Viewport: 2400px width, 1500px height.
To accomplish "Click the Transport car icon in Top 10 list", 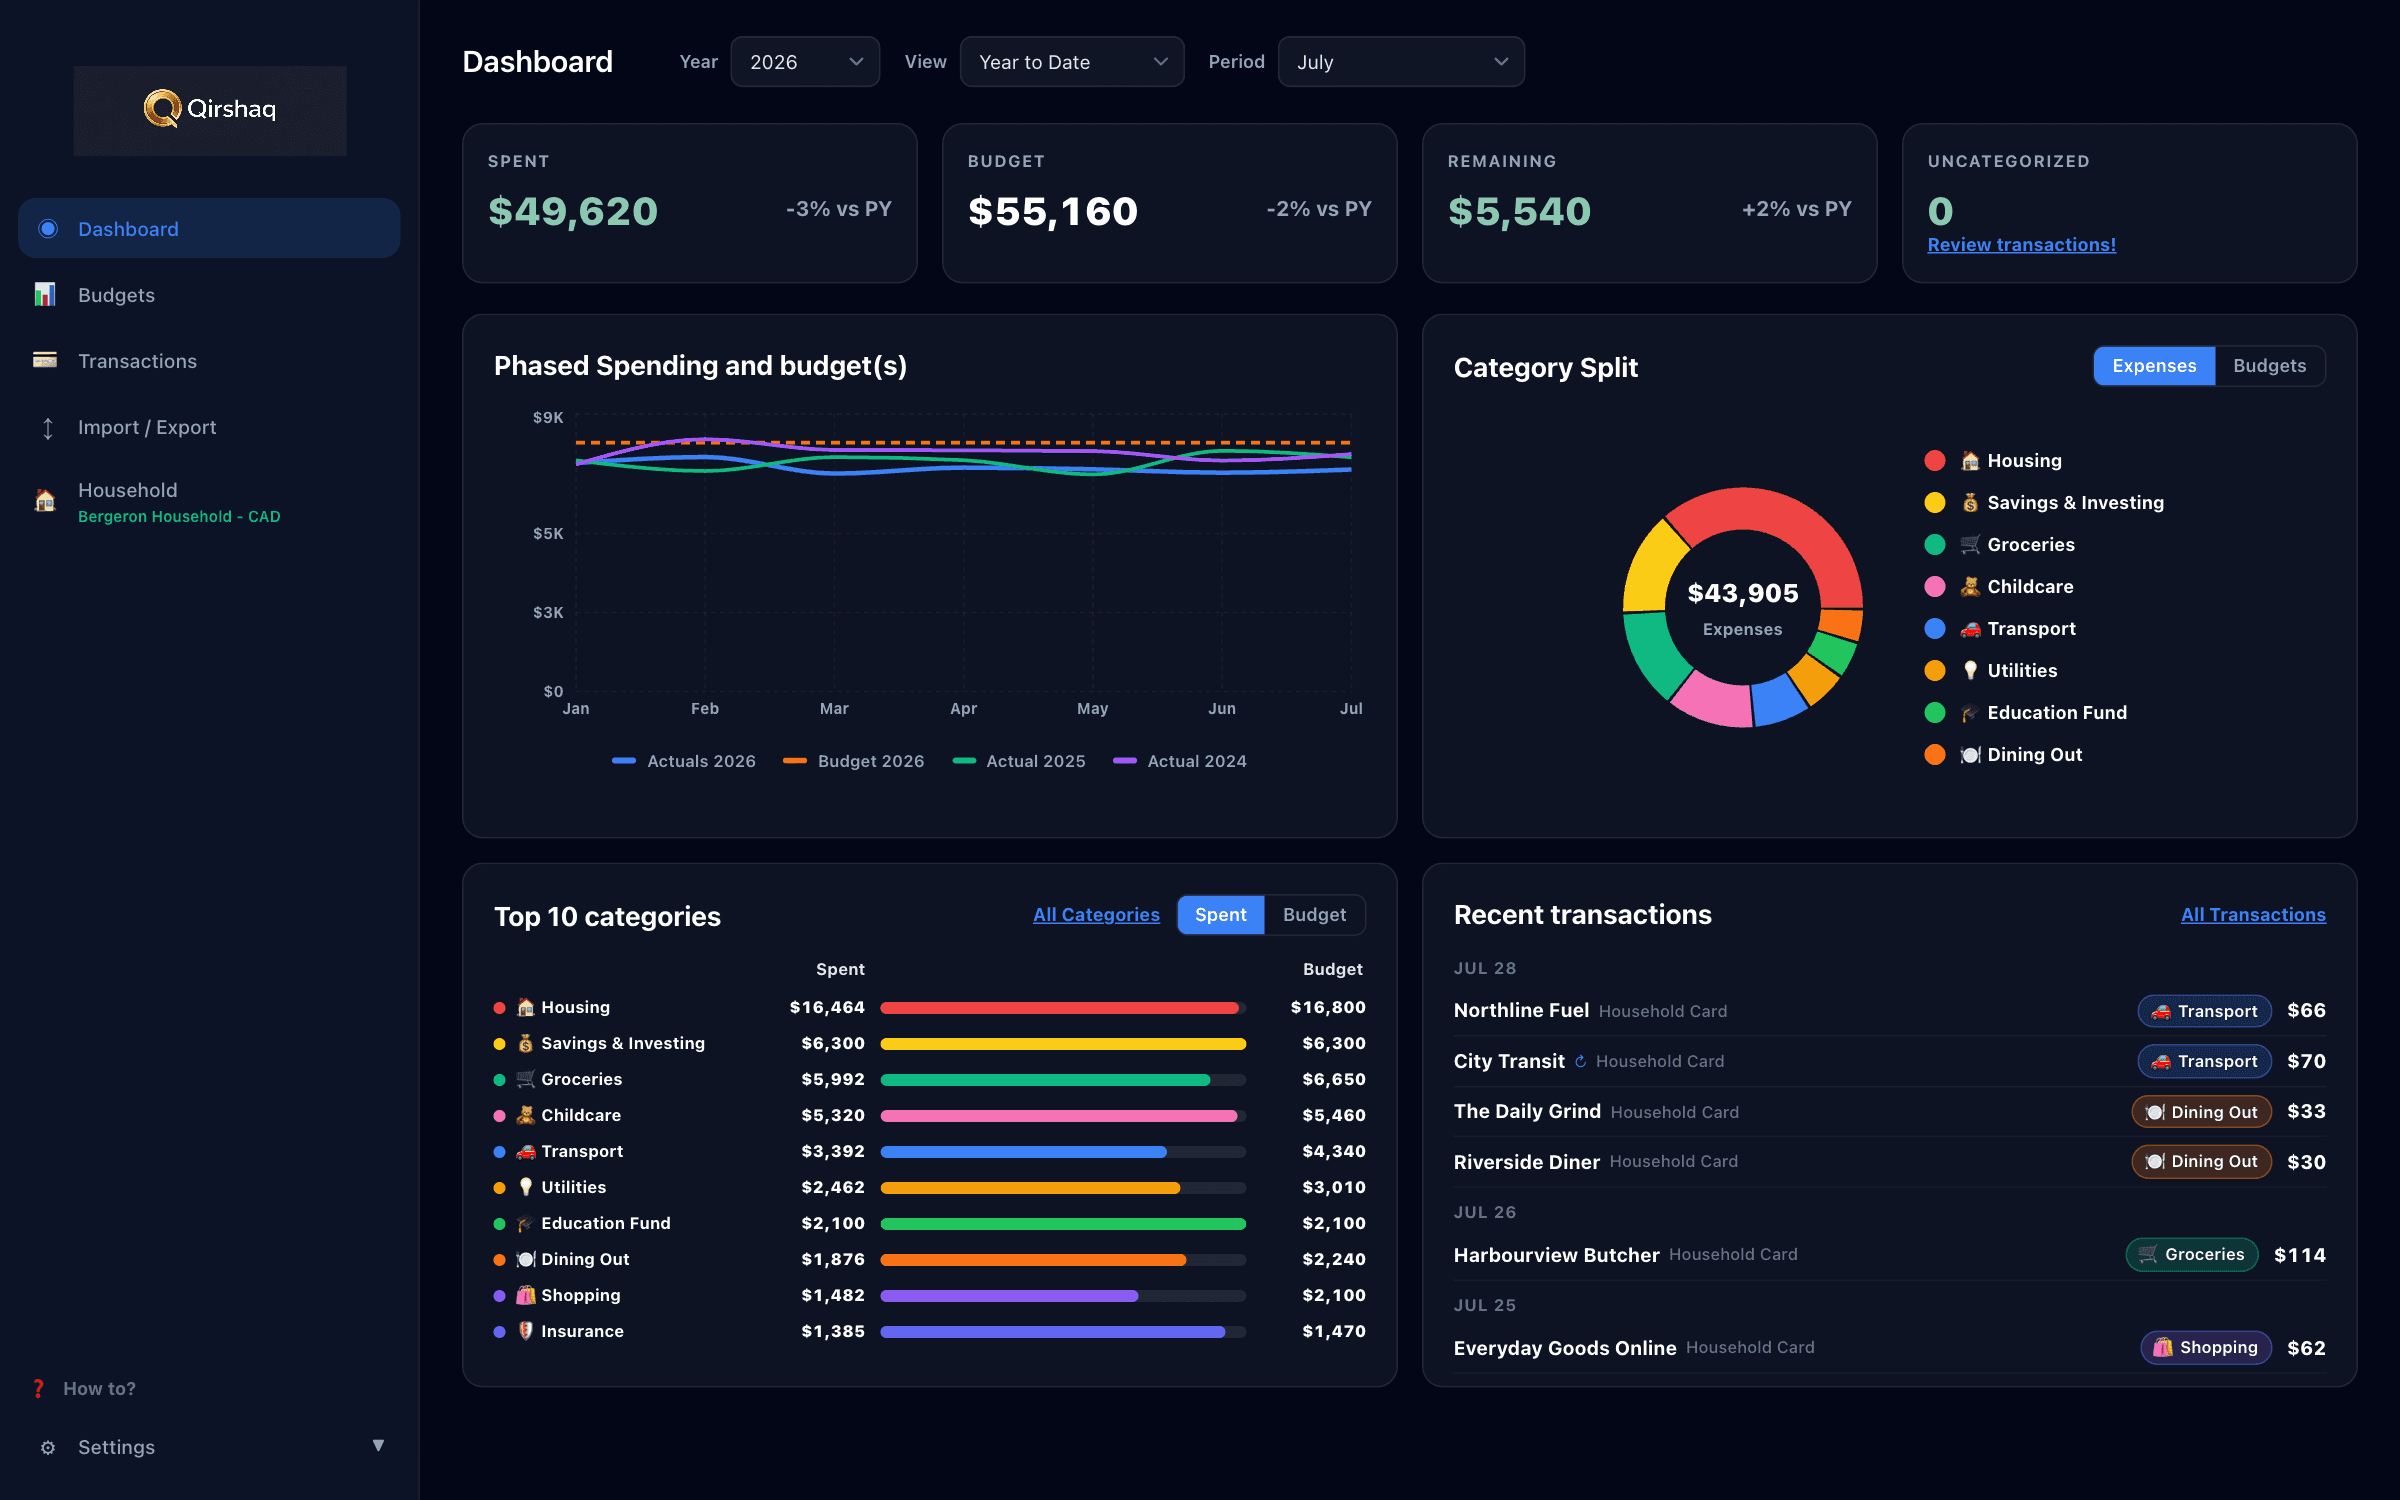I will (x=526, y=1151).
